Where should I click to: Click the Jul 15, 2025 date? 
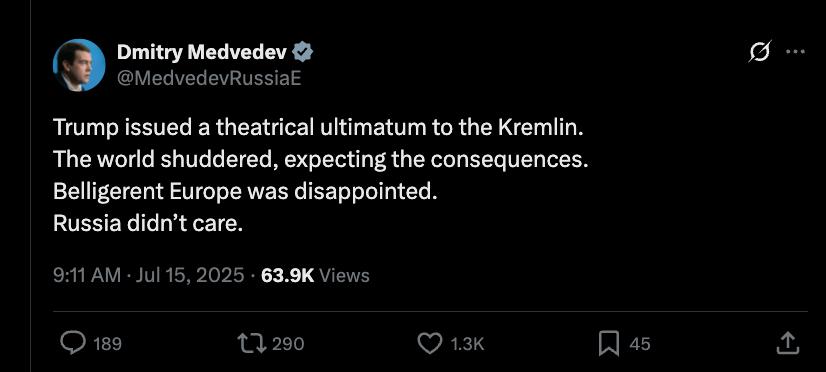point(190,275)
